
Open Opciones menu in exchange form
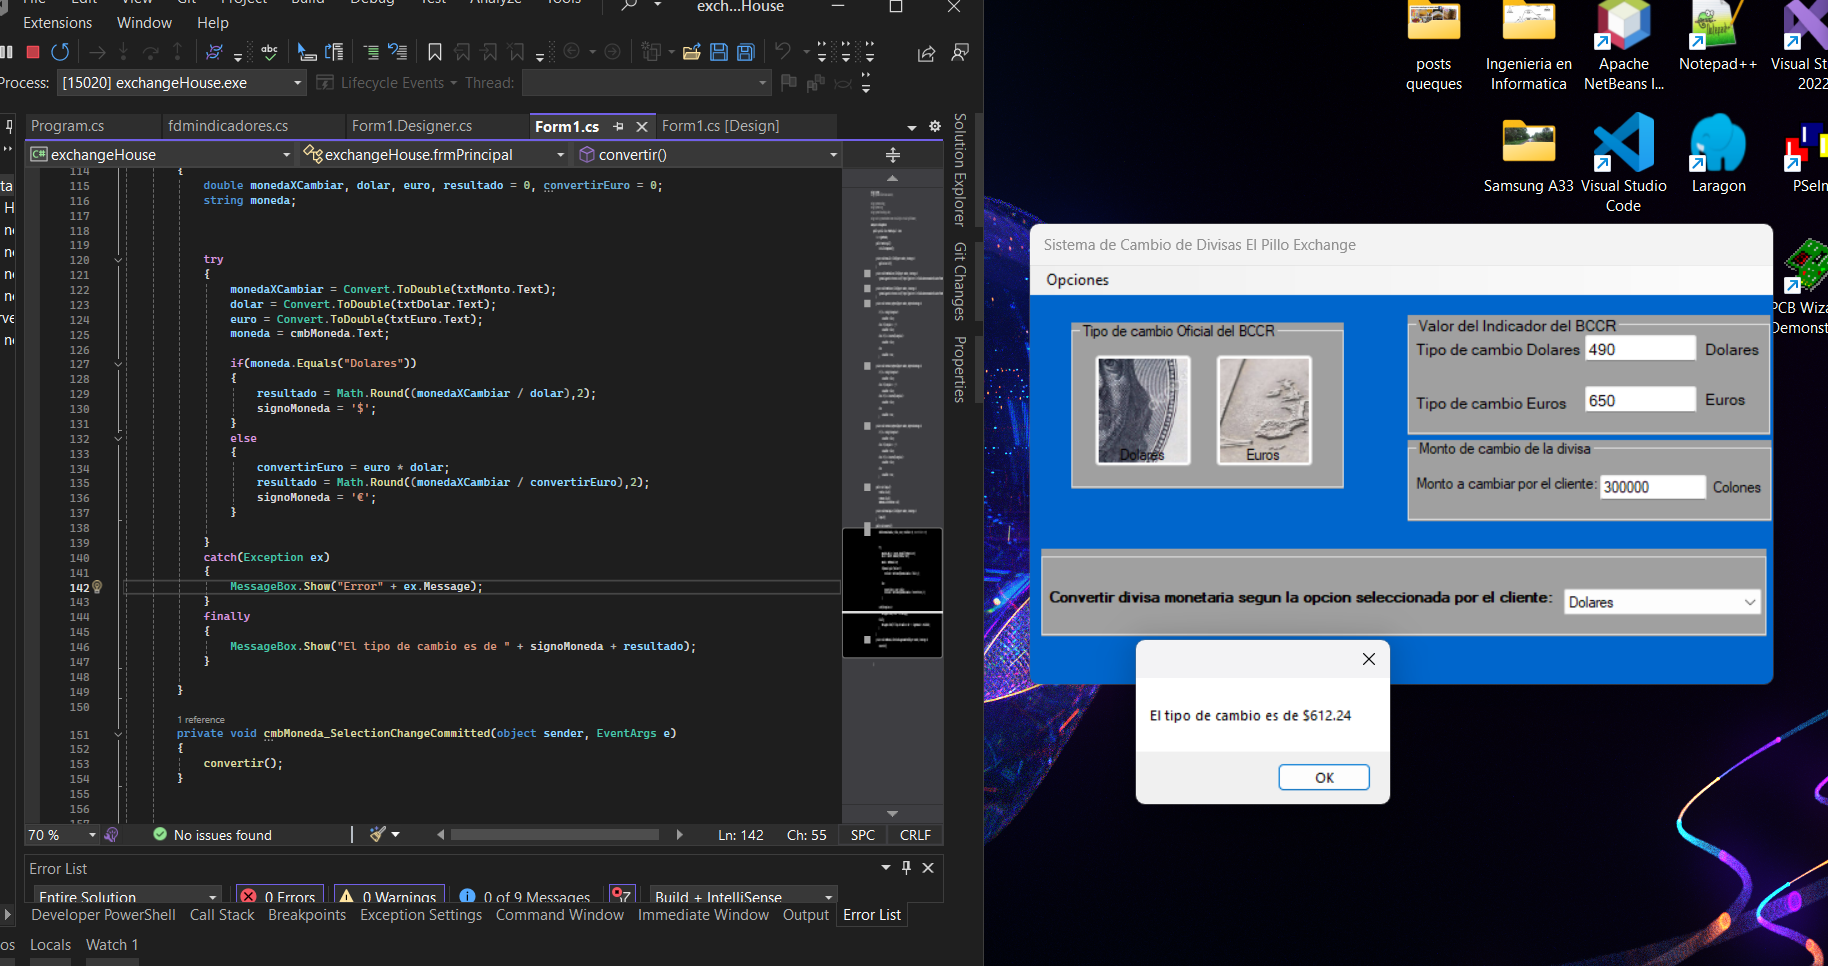tap(1077, 280)
